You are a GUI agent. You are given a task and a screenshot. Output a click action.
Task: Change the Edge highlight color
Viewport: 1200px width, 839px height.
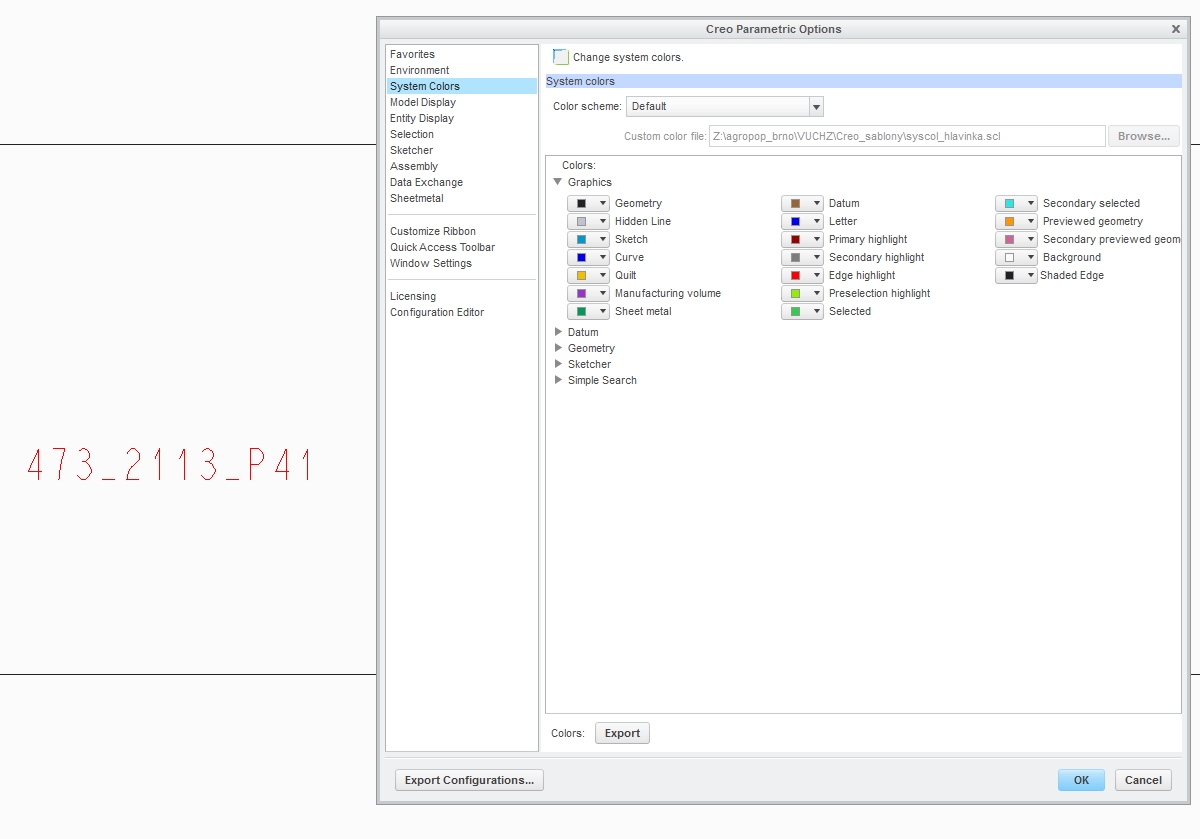click(x=802, y=275)
